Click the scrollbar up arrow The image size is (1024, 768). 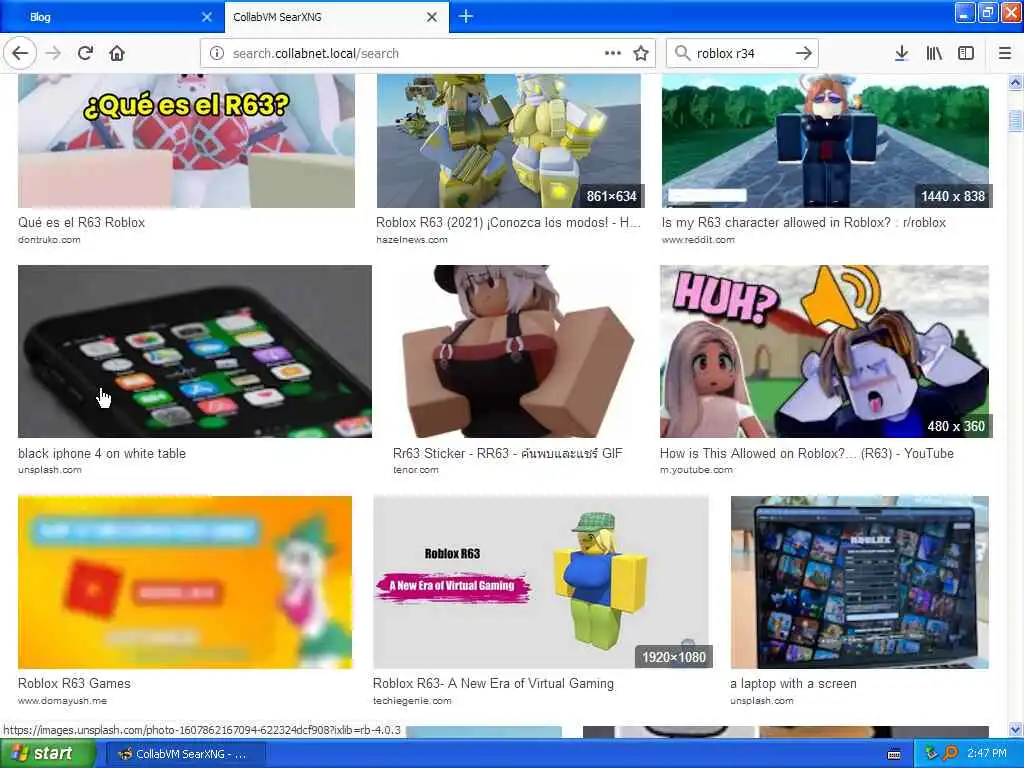1015,82
